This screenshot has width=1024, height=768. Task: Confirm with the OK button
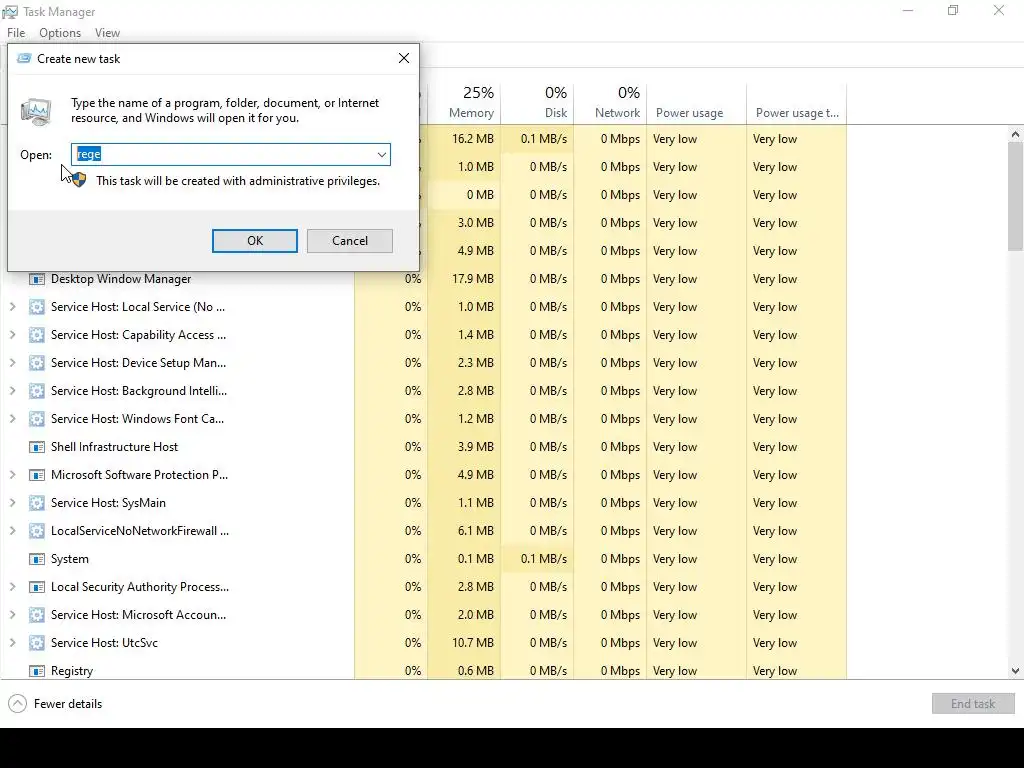(x=255, y=240)
